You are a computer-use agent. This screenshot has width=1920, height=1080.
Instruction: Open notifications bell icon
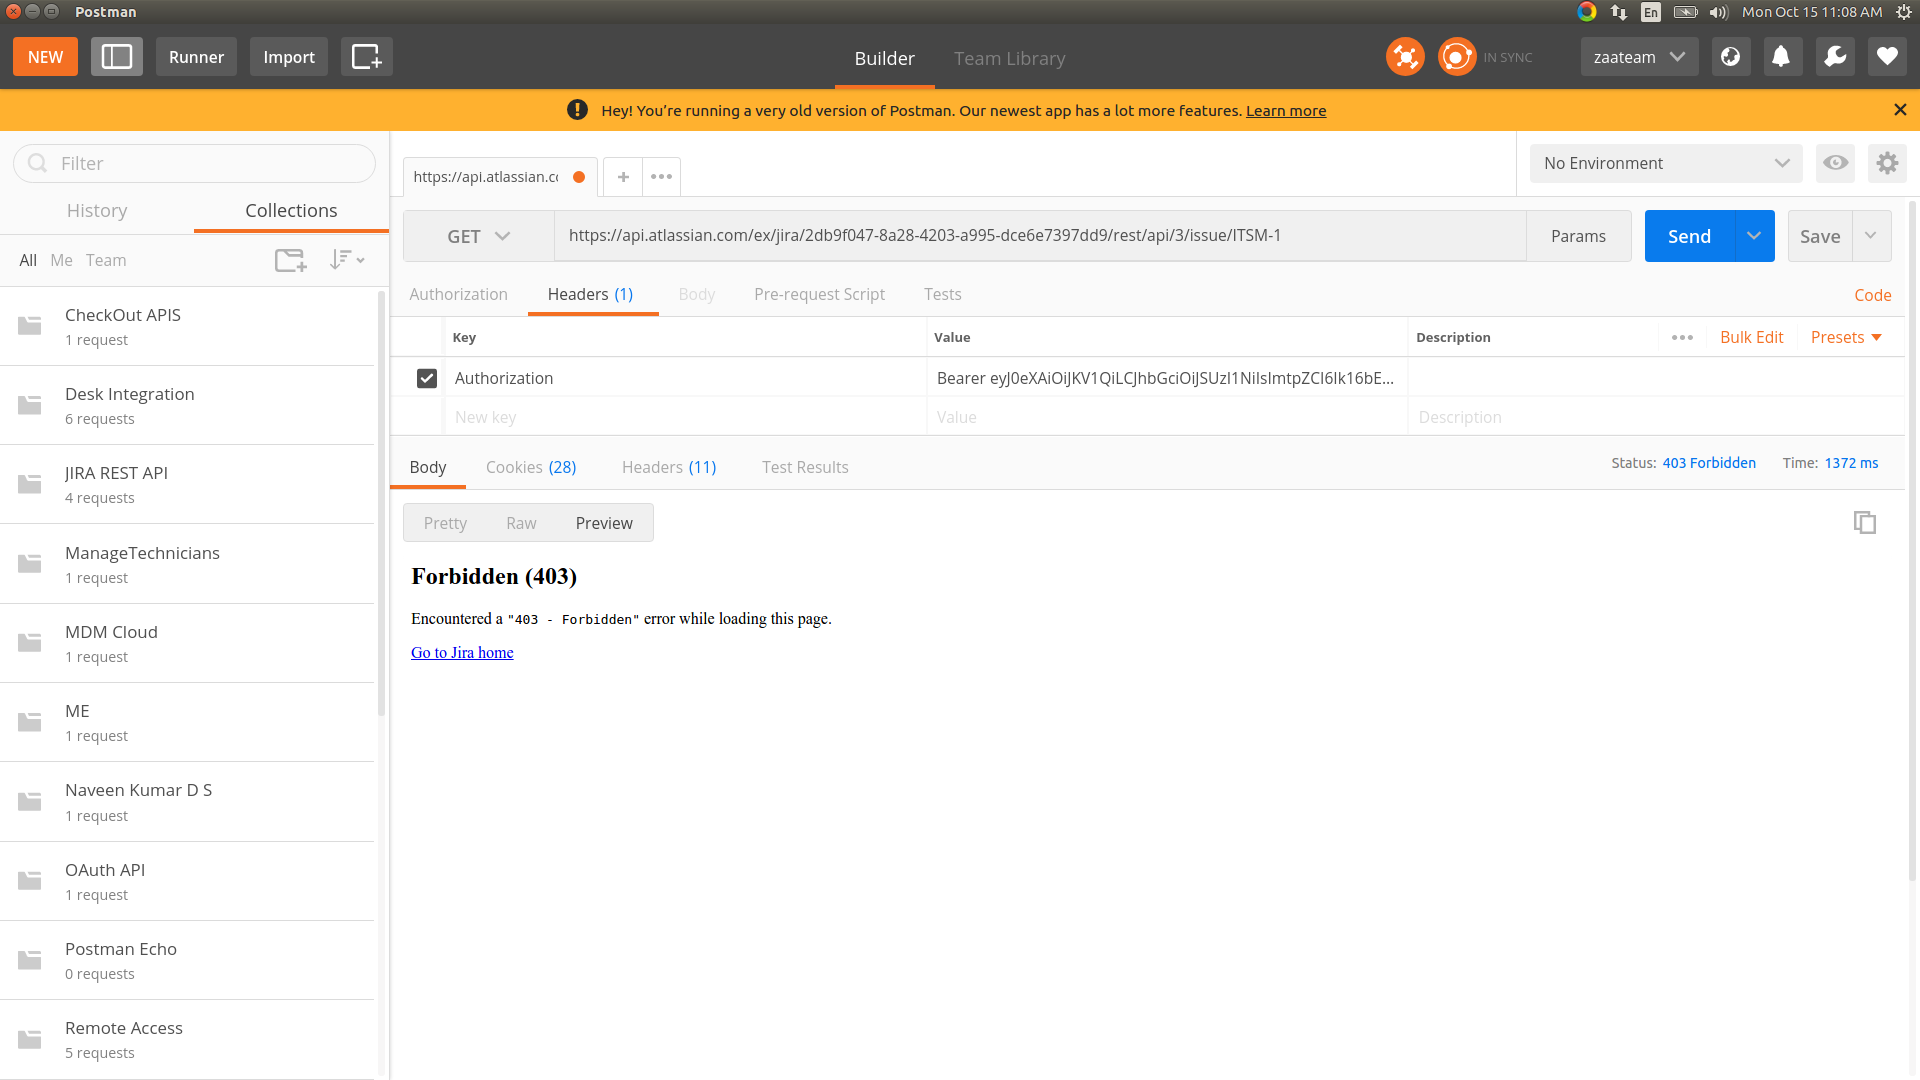pos(1781,57)
